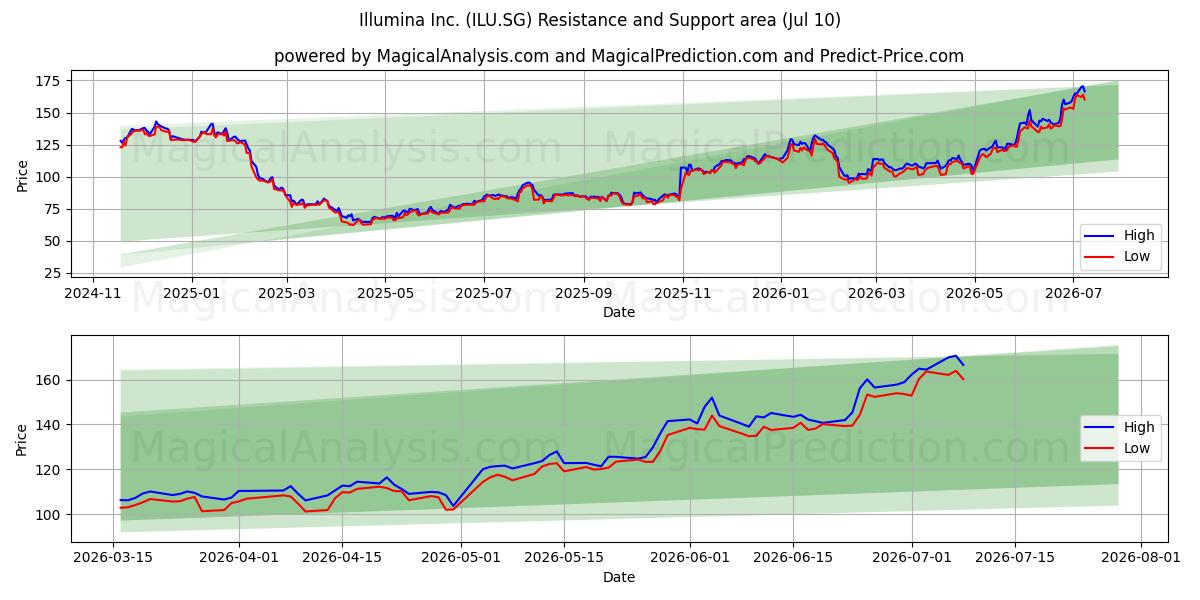Click the '2024-11' x-axis label in the top chart

[94, 294]
